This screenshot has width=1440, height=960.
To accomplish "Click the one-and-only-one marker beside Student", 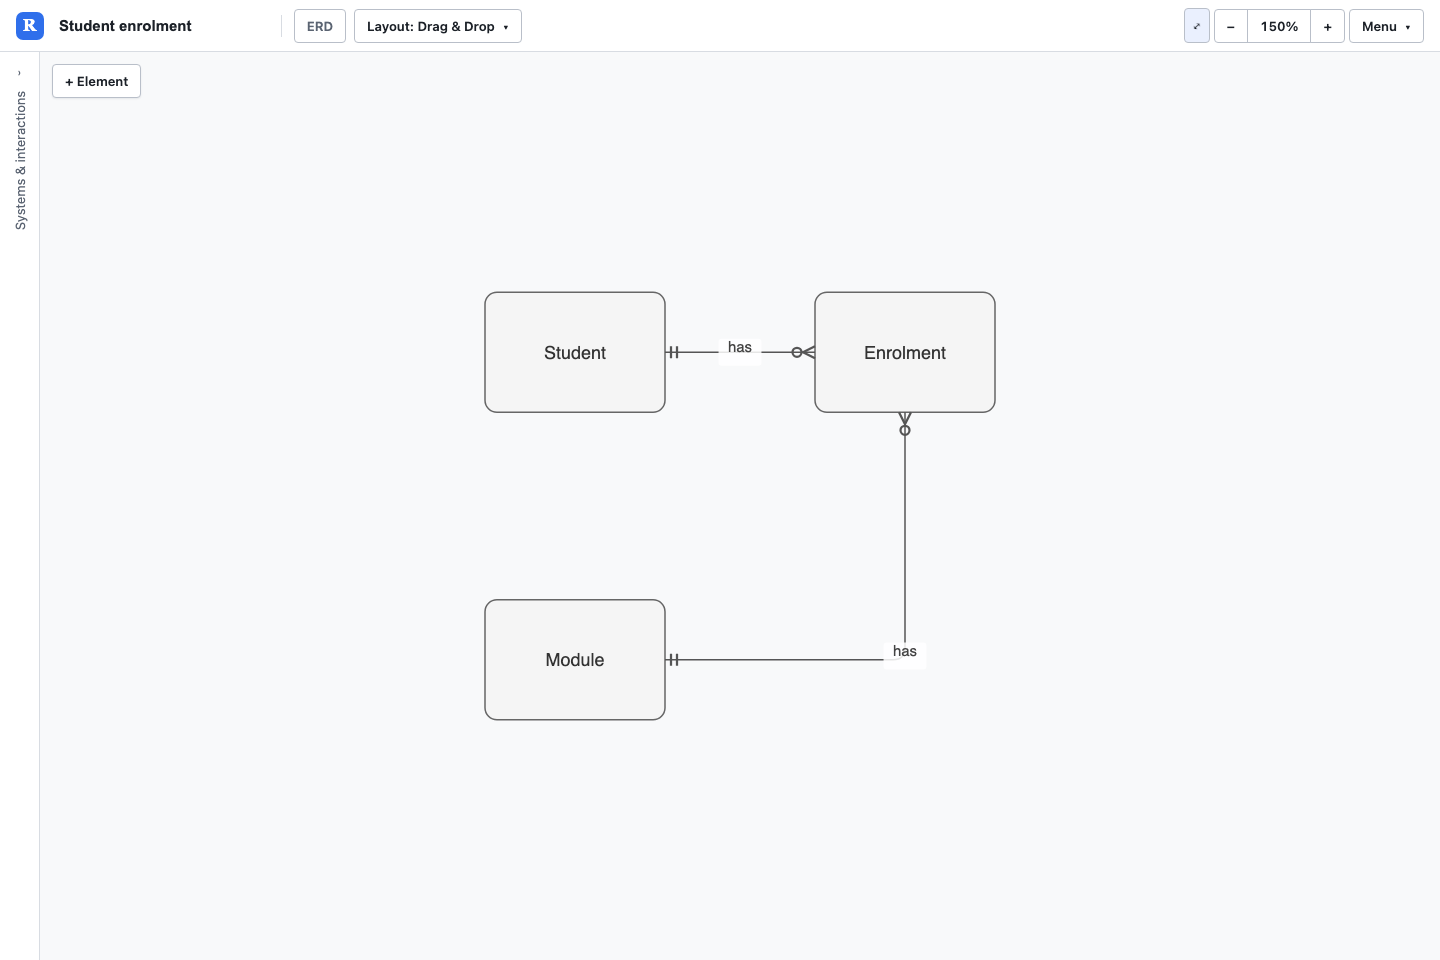I will 673,352.
